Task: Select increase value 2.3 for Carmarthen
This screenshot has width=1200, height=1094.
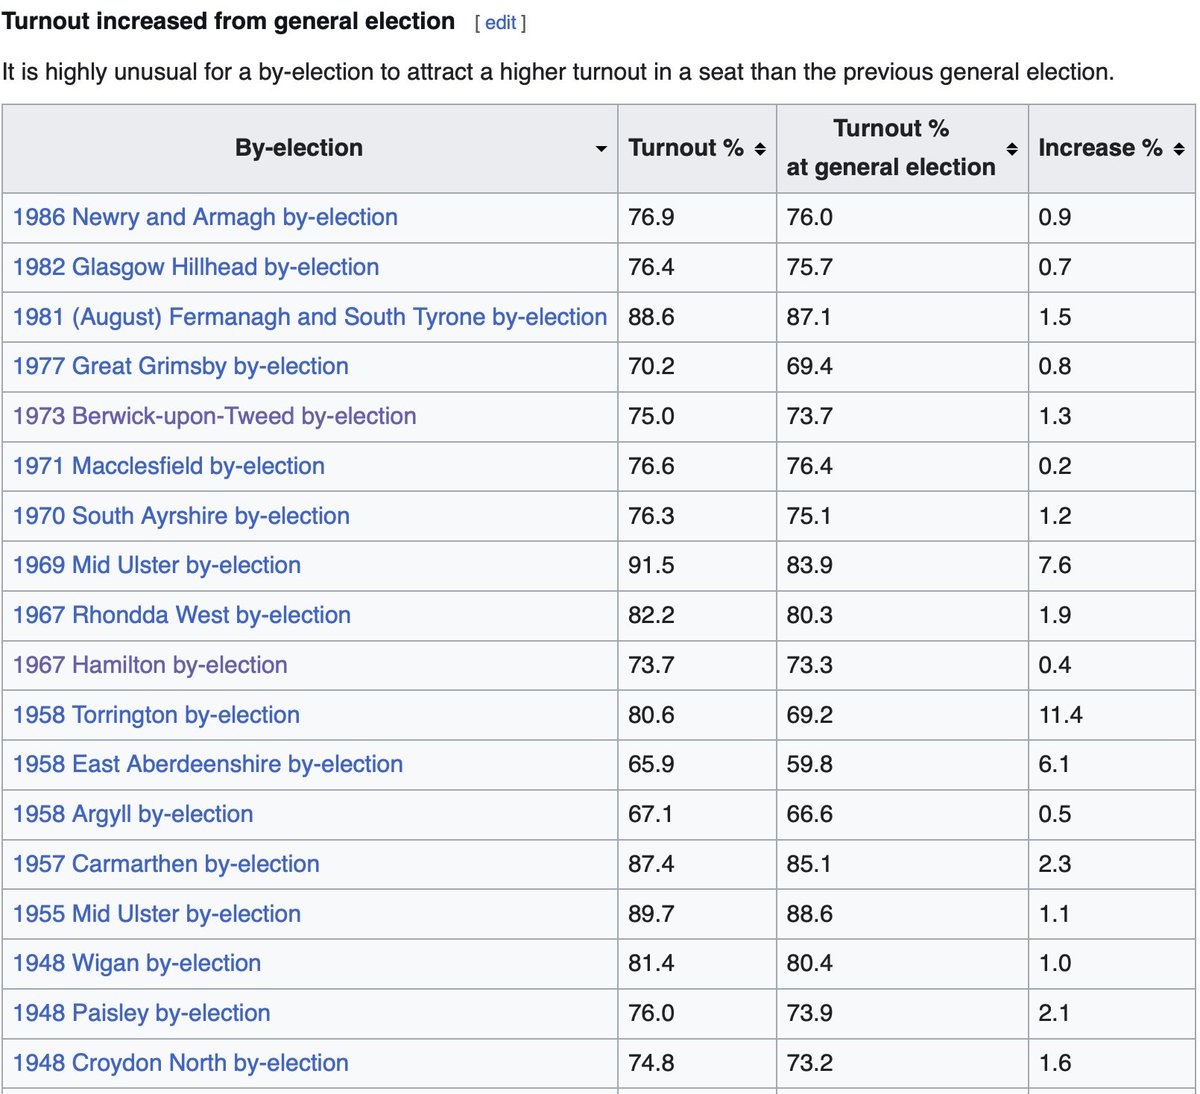Action: (x=1055, y=864)
